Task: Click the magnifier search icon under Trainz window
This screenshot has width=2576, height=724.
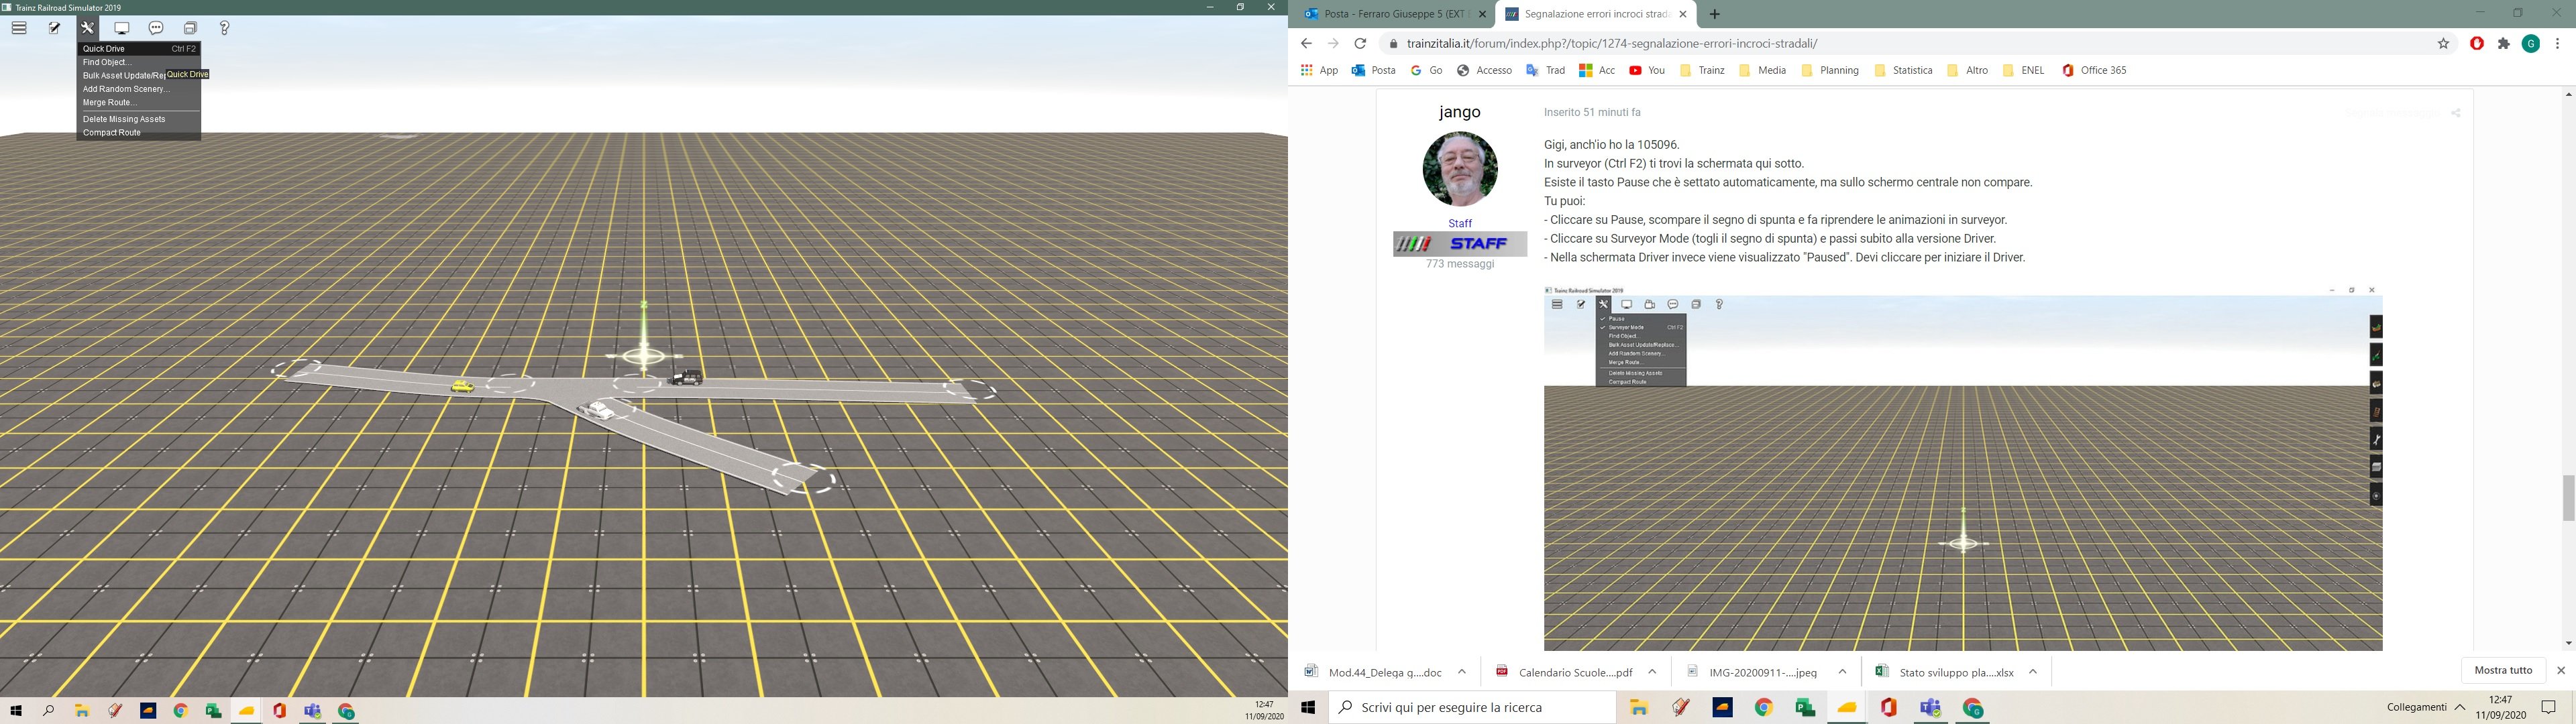Action: tap(48, 711)
